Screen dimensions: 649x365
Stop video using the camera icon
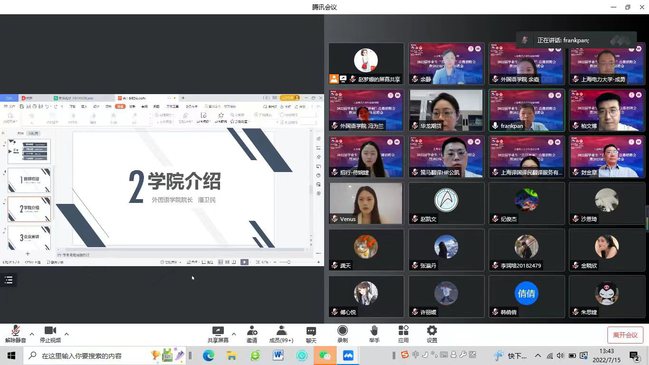pyautogui.click(x=50, y=334)
